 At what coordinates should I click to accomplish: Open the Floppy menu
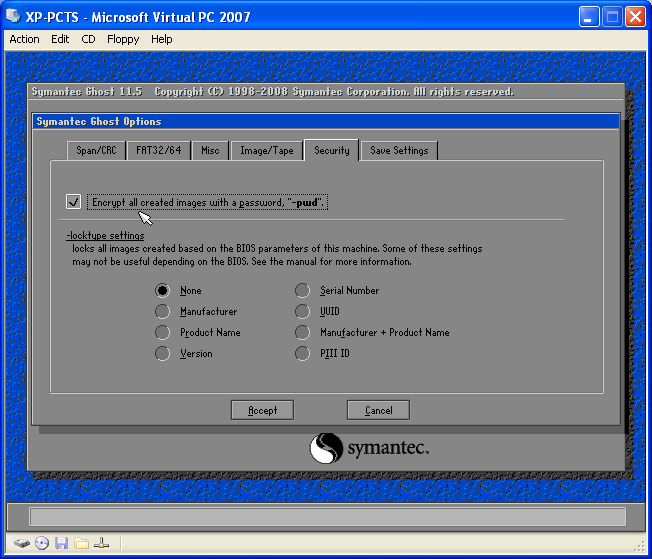click(x=123, y=39)
